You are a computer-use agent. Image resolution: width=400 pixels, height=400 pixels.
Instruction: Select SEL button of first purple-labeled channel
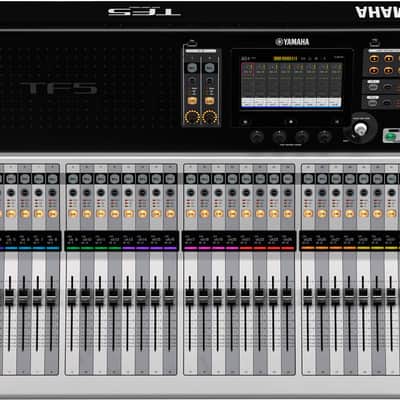128,179
